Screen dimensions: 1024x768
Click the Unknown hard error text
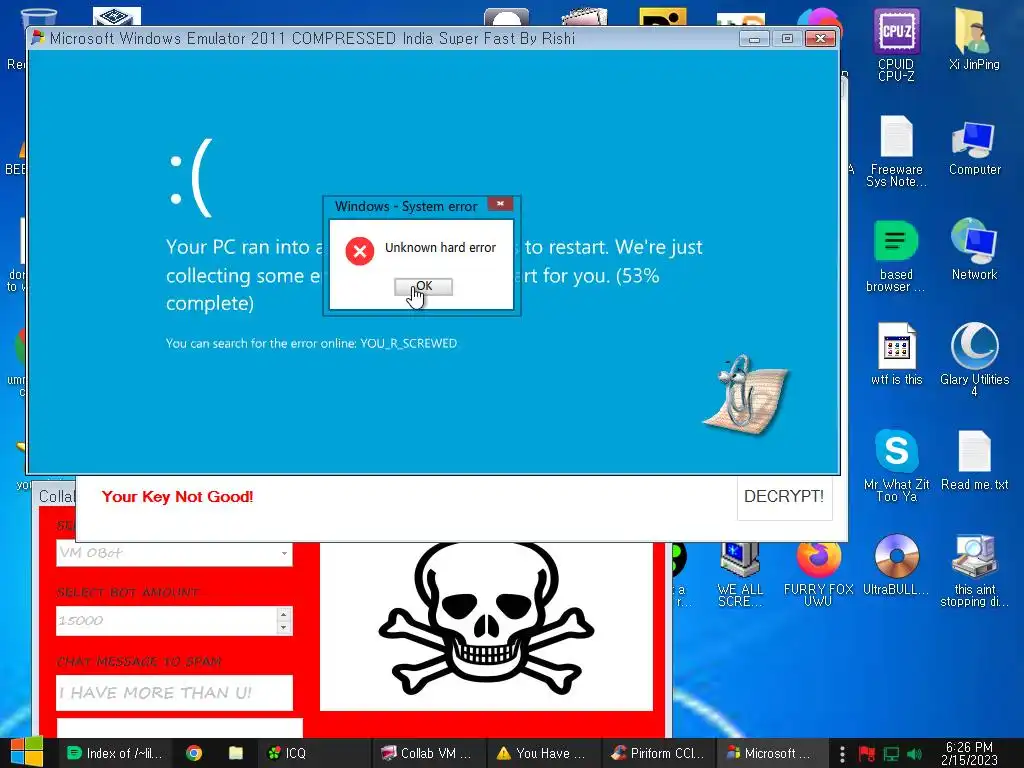[440, 248]
